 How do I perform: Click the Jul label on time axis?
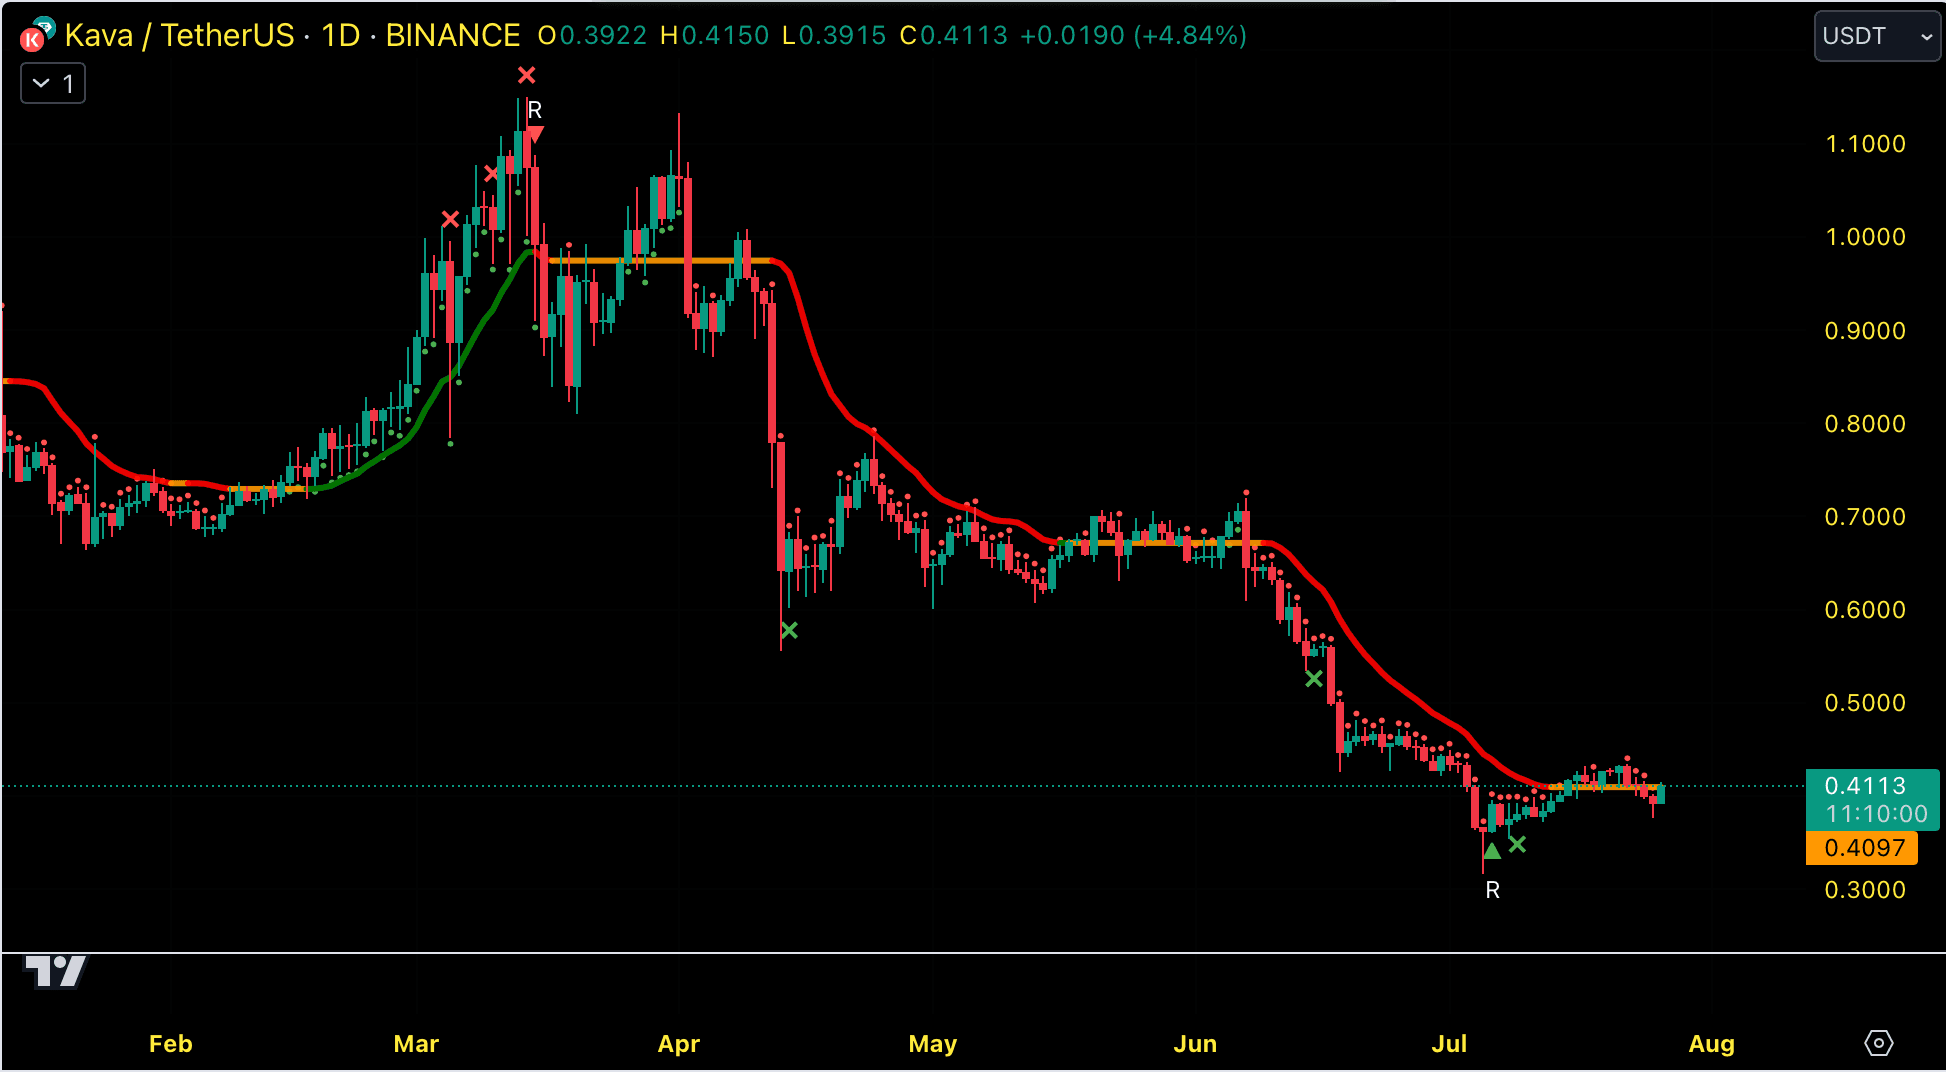tap(1449, 1044)
